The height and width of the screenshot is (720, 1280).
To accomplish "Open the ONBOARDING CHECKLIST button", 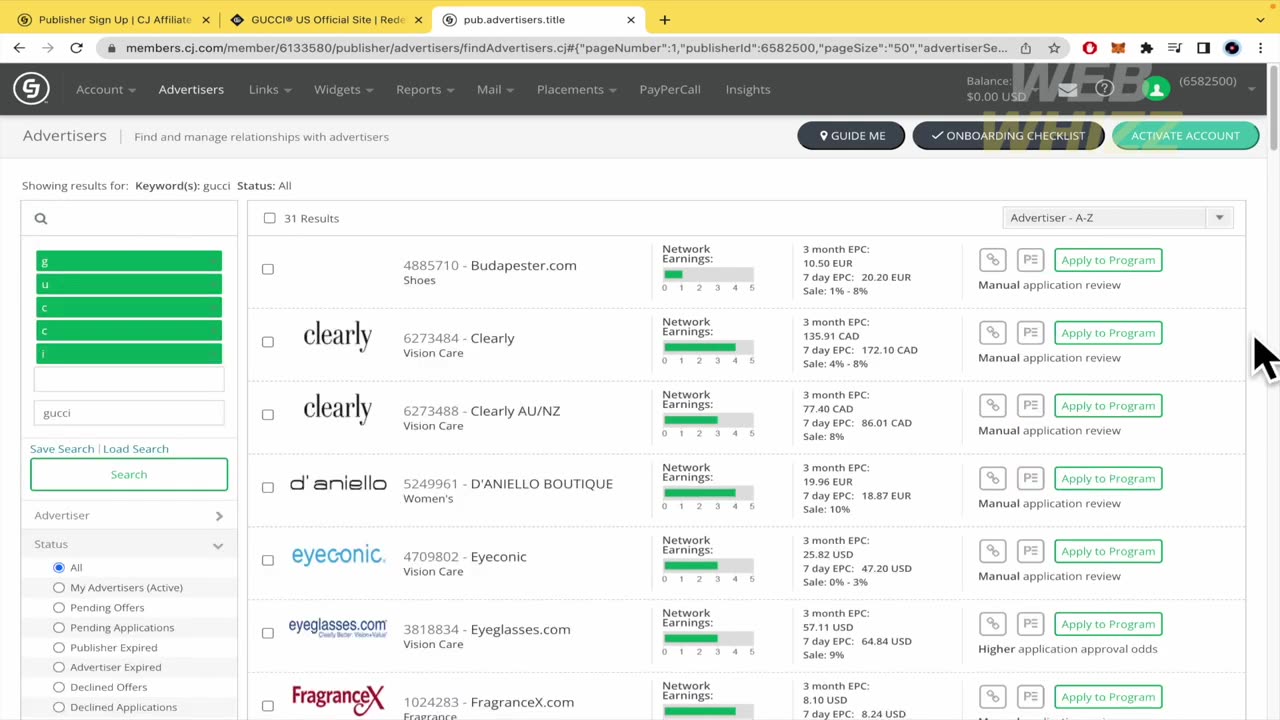I will 1008,136.
